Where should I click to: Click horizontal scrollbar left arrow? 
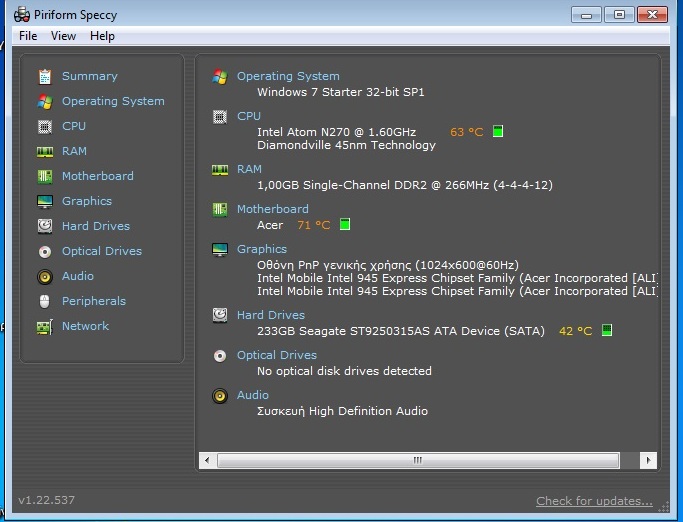[x=207, y=460]
